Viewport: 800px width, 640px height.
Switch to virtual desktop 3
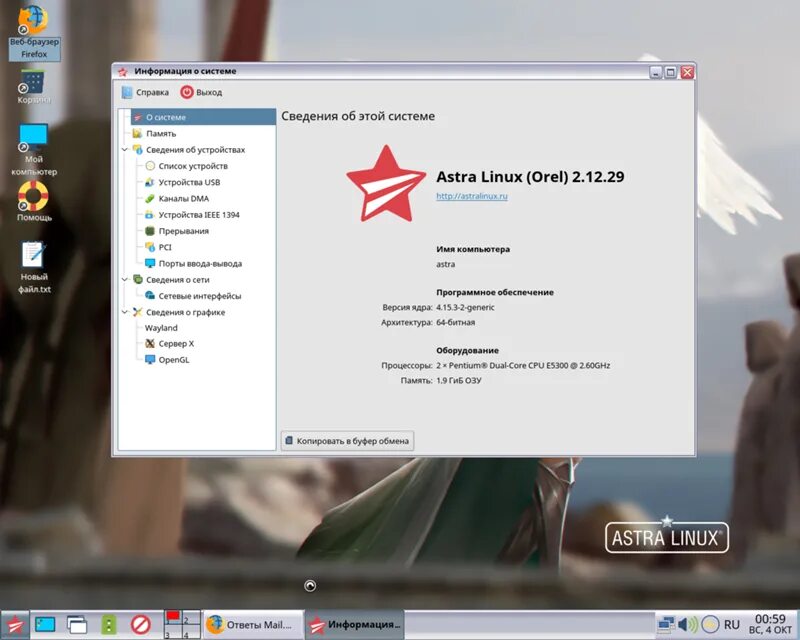173,632
